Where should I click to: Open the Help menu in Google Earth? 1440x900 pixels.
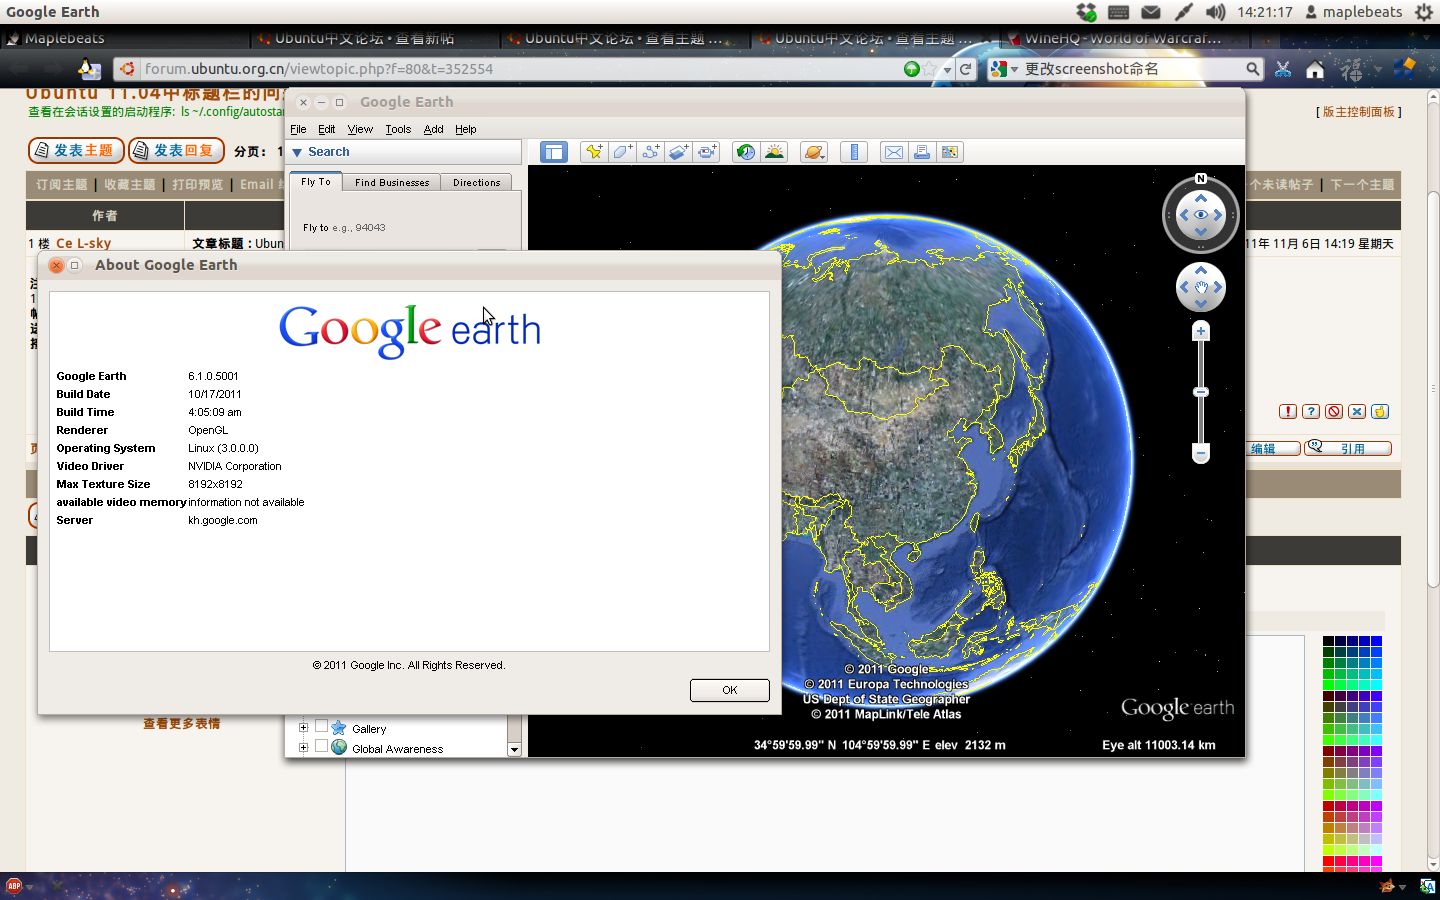(x=466, y=129)
